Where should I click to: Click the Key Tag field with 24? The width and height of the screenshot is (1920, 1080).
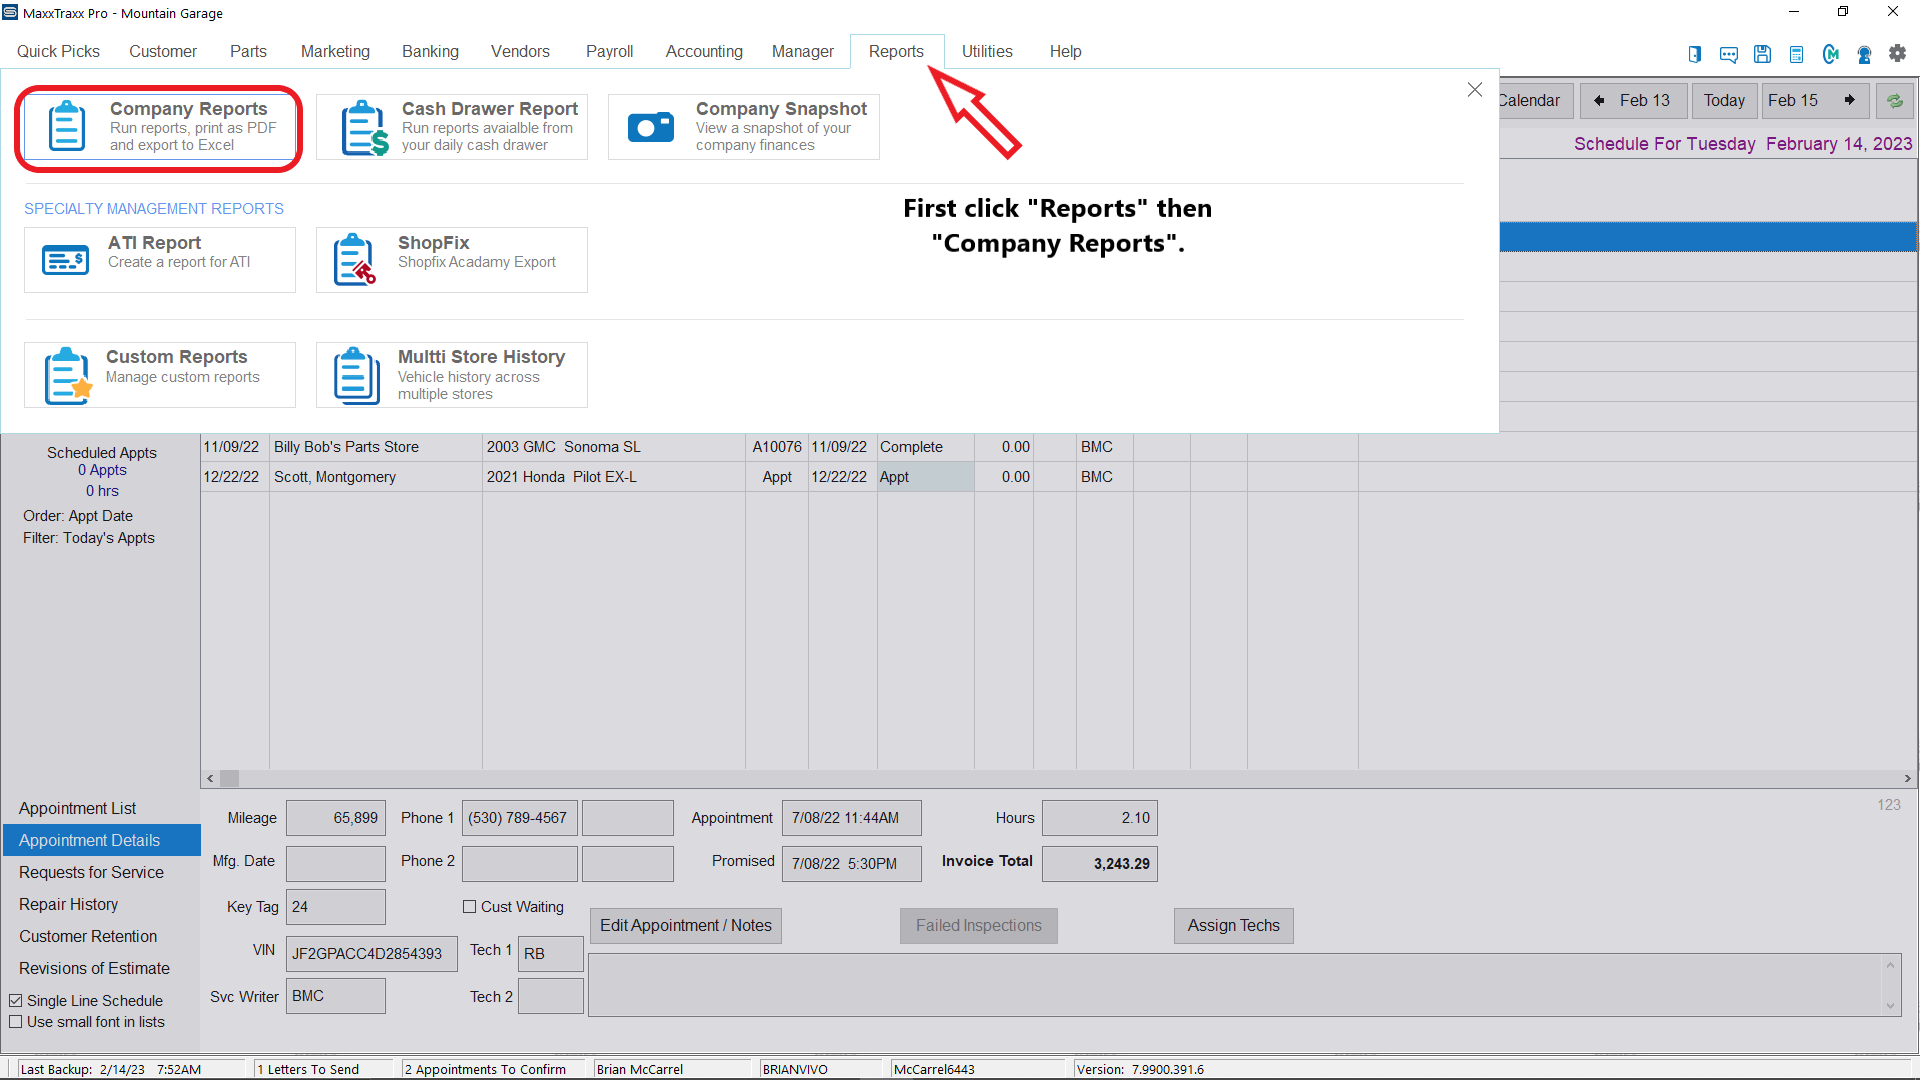pos(336,907)
